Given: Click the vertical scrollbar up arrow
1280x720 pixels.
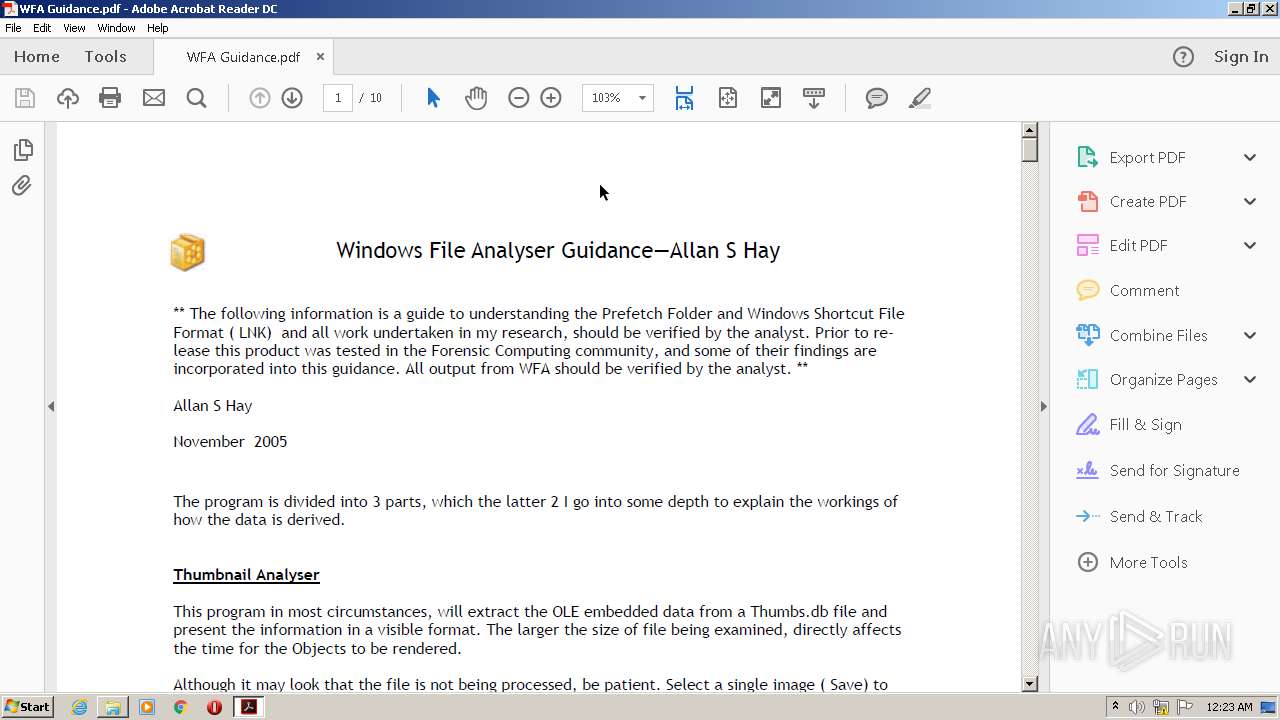Looking at the screenshot, I should point(1030,130).
